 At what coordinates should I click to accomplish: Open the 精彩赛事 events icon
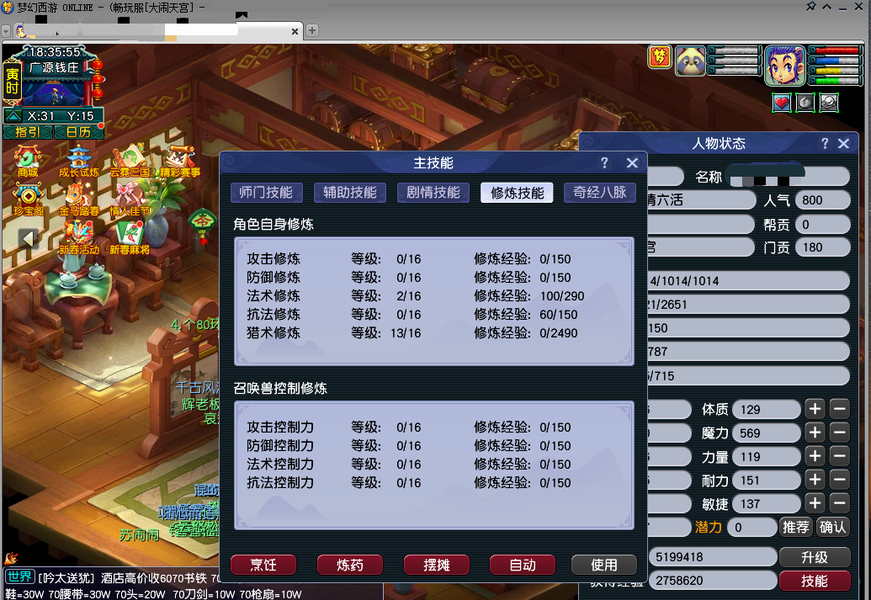179,161
